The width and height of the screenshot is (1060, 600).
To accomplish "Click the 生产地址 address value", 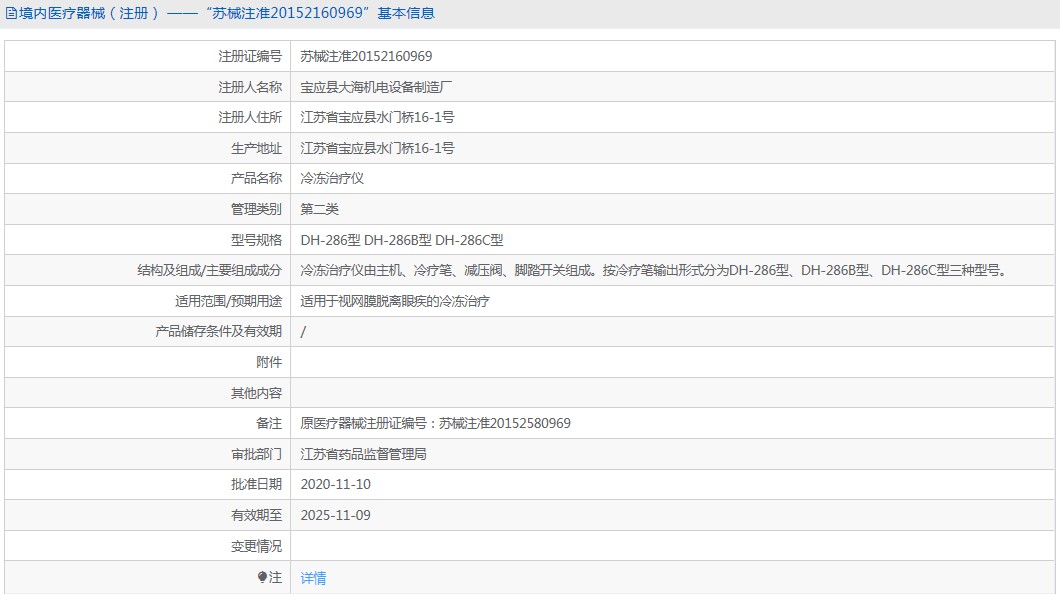I will point(377,148).
